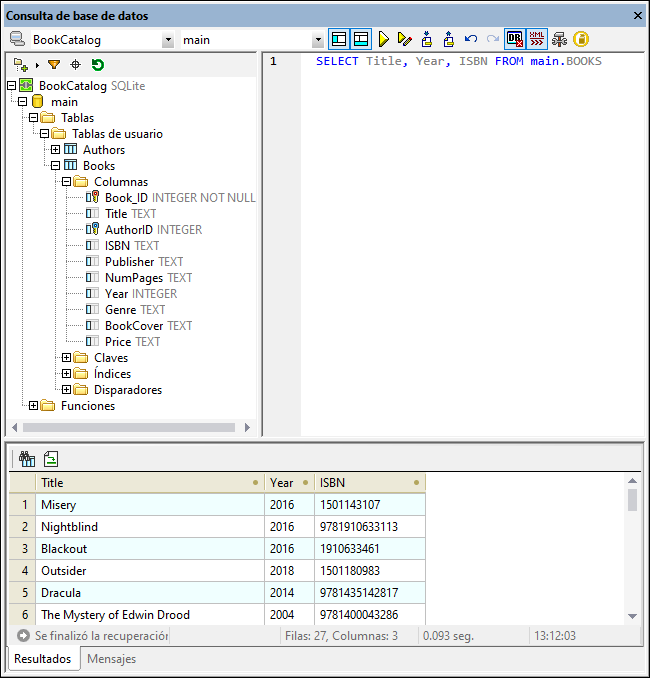Image resolution: width=650 pixels, height=678 pixels.
Task: Click the undo arrow in toolbar
Action: click(470, 40)
